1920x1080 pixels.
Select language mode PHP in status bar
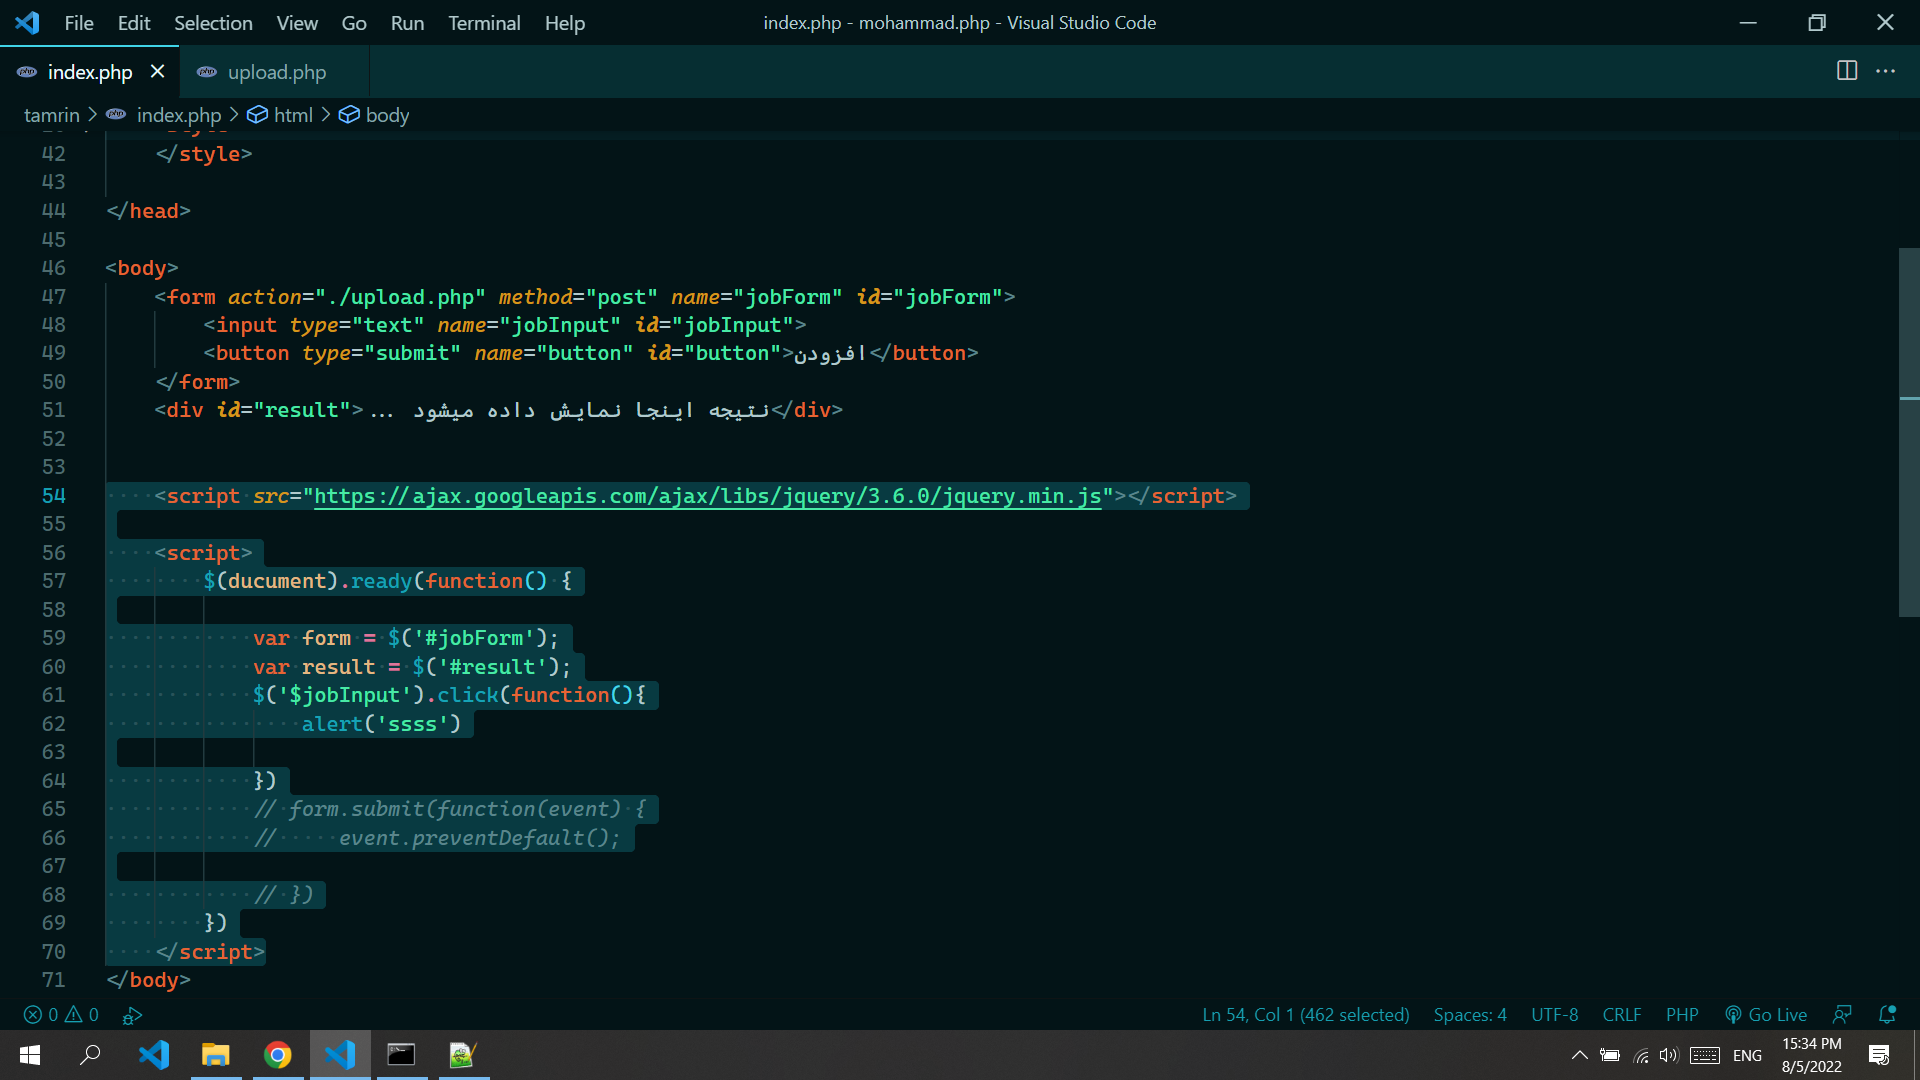coord(1682,1015)
